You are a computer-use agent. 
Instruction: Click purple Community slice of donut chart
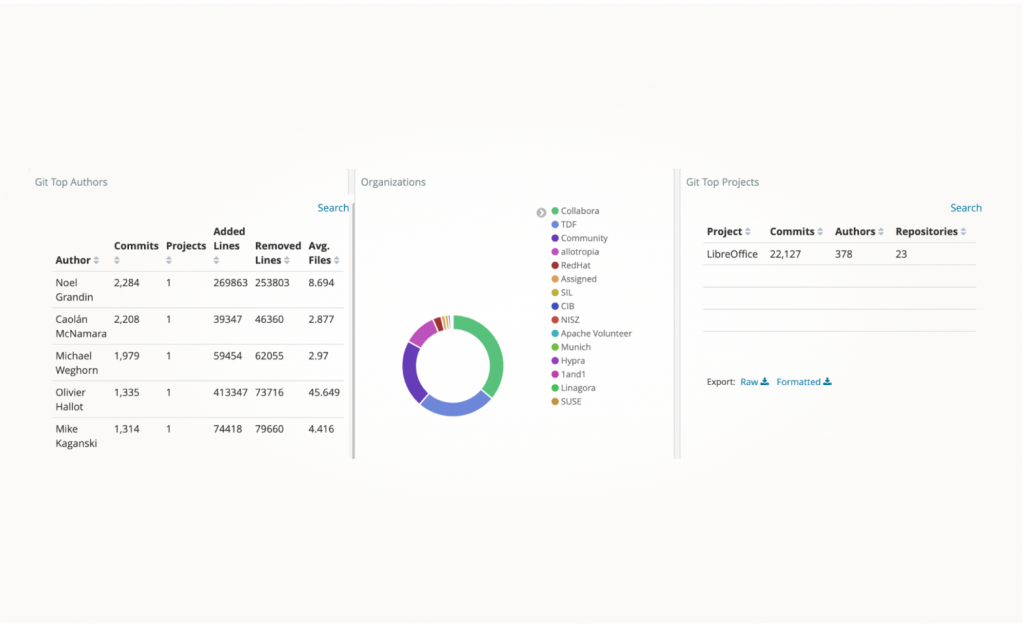click(x=410, y=373)
